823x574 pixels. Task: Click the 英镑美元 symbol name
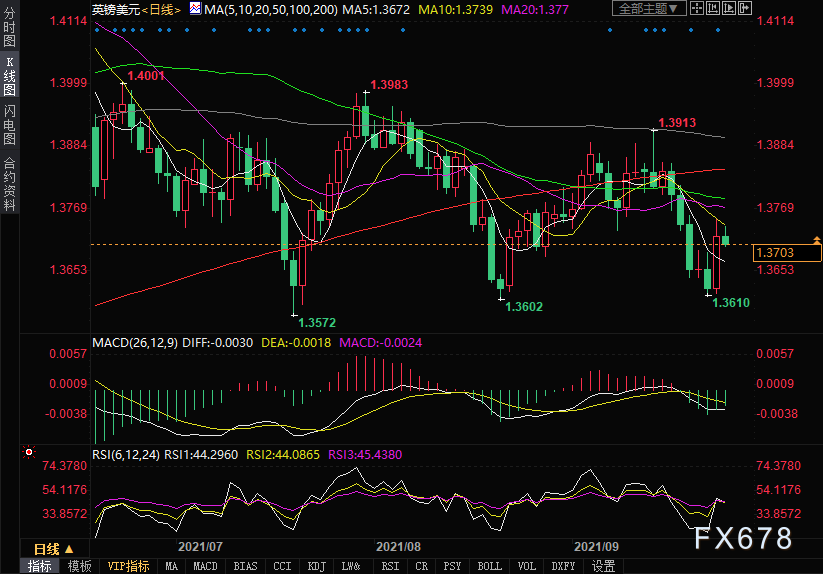pos(117,9)
